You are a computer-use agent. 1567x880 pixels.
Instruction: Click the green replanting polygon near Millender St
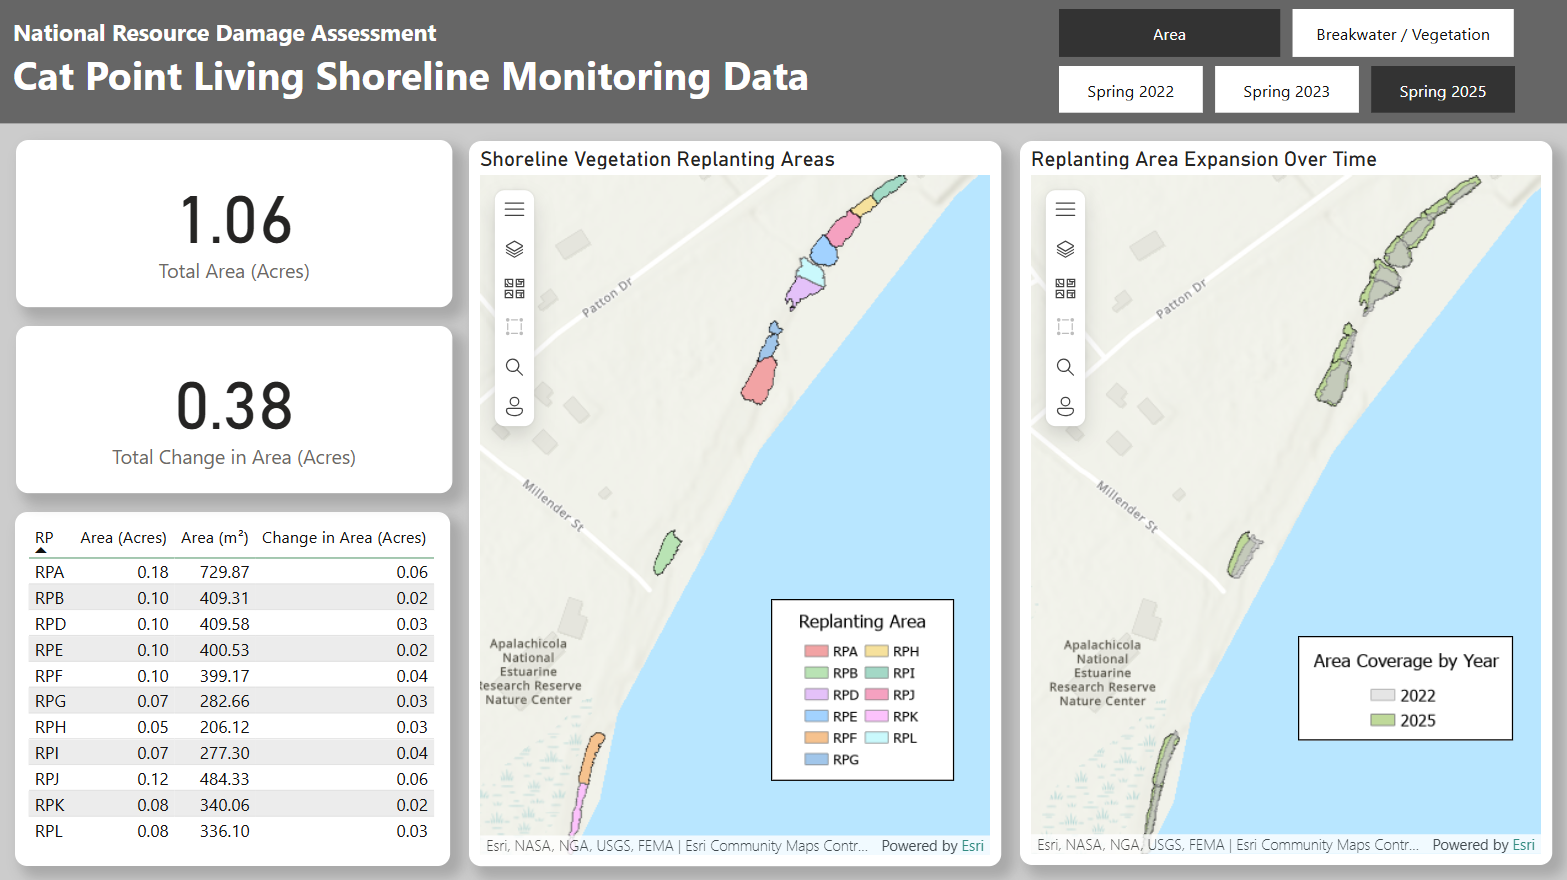coord(666,553)
